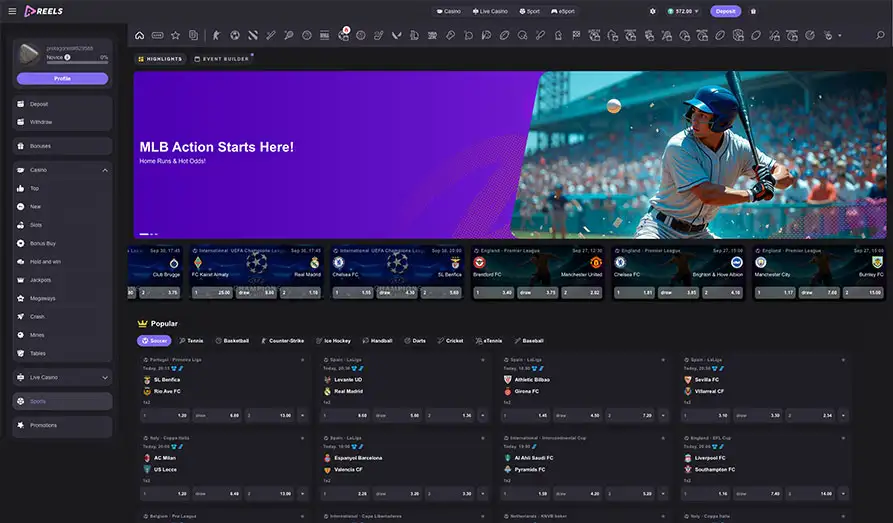Click the purple Profile button
The width and height of the screenshot is (893, 523).
tap(63, 79)
